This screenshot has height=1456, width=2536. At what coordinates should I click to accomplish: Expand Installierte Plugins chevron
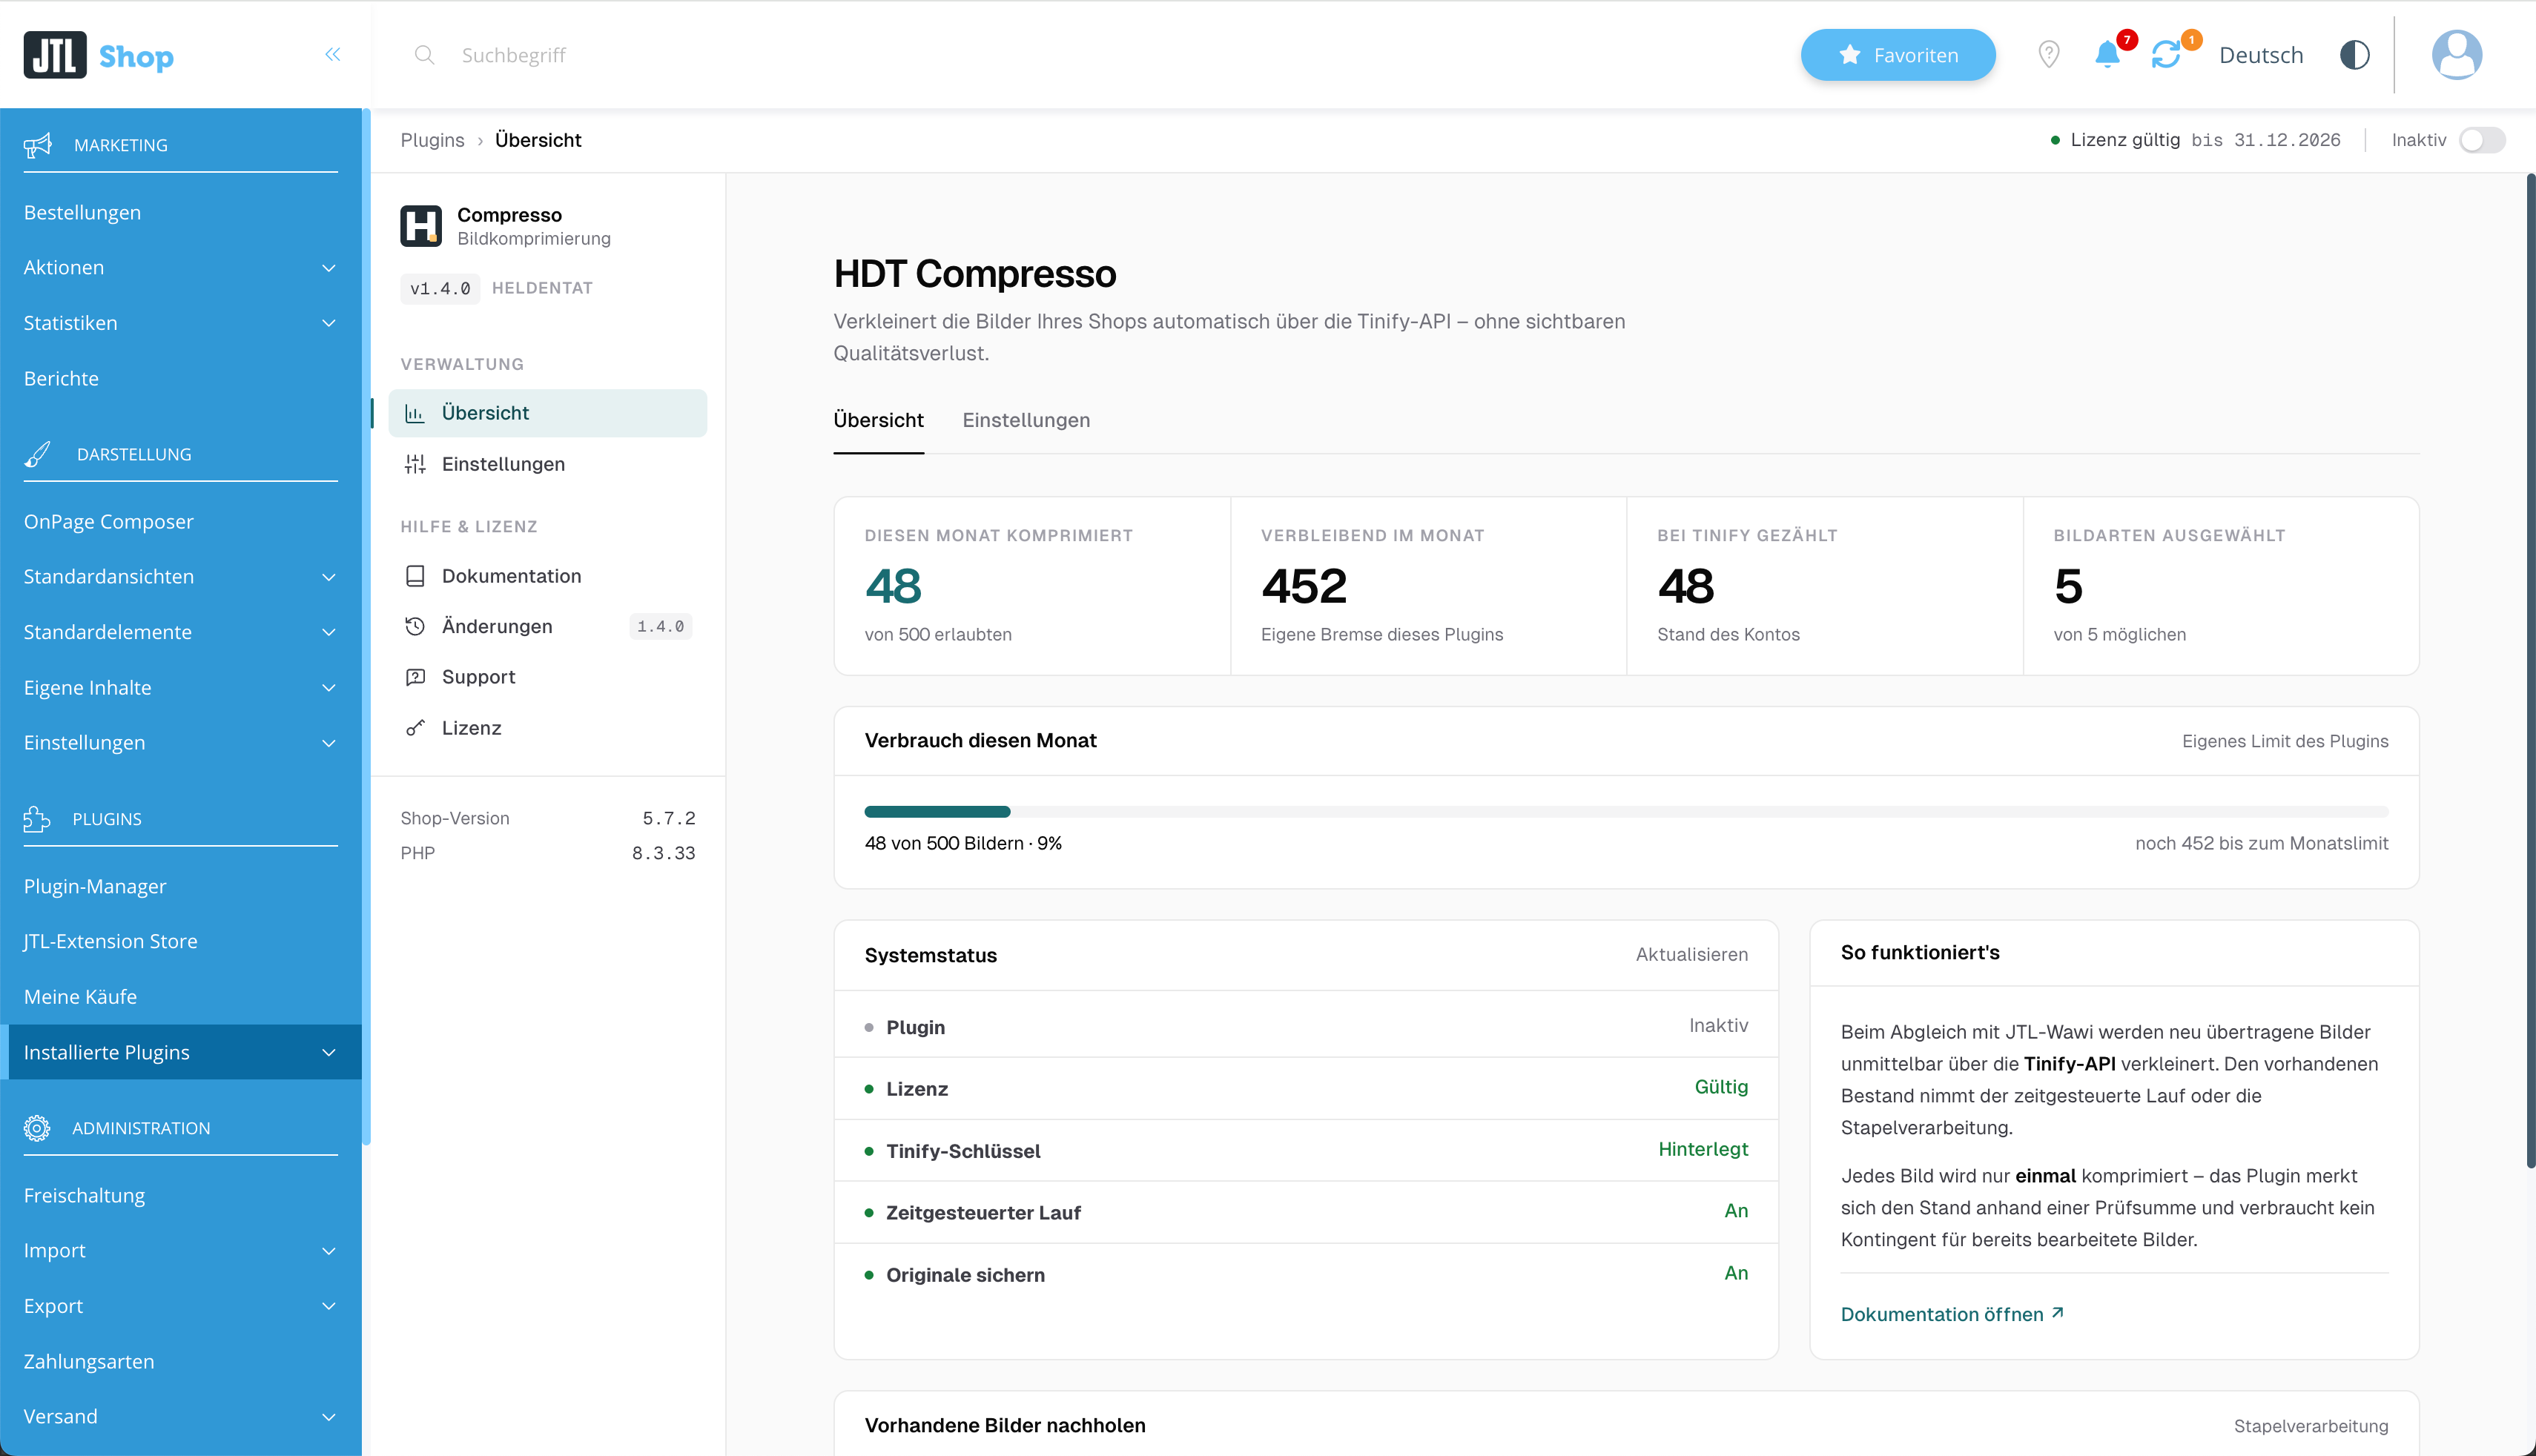coord(329,1052)
